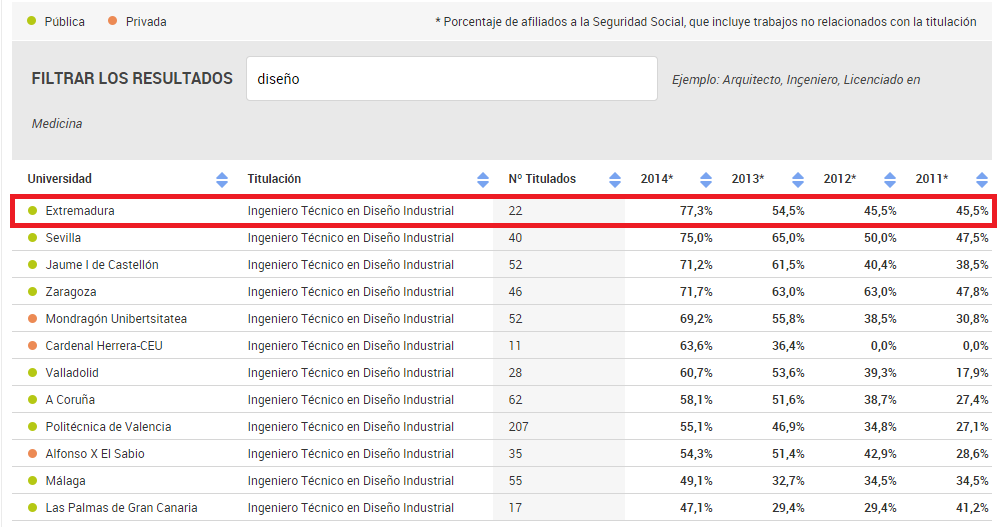1002x527 pixels.
Task: Sort by 2013 percentage arrows
Action: click(x=798, y=179)
